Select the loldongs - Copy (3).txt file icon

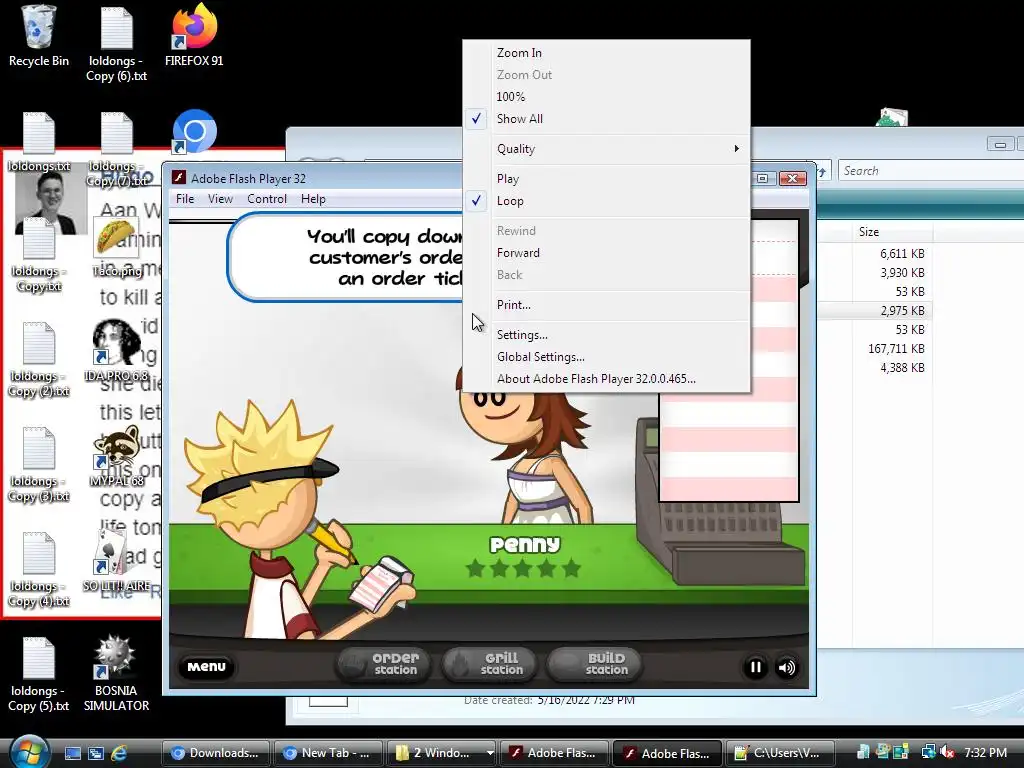39,464
